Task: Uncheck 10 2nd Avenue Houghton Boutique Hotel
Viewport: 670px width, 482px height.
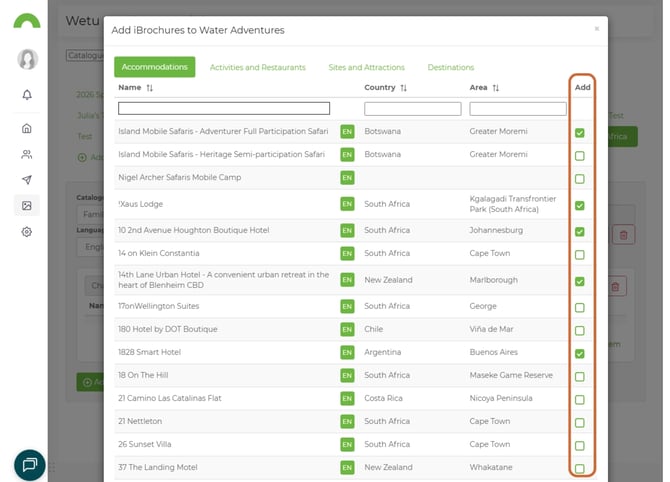Action: point(580,232)
